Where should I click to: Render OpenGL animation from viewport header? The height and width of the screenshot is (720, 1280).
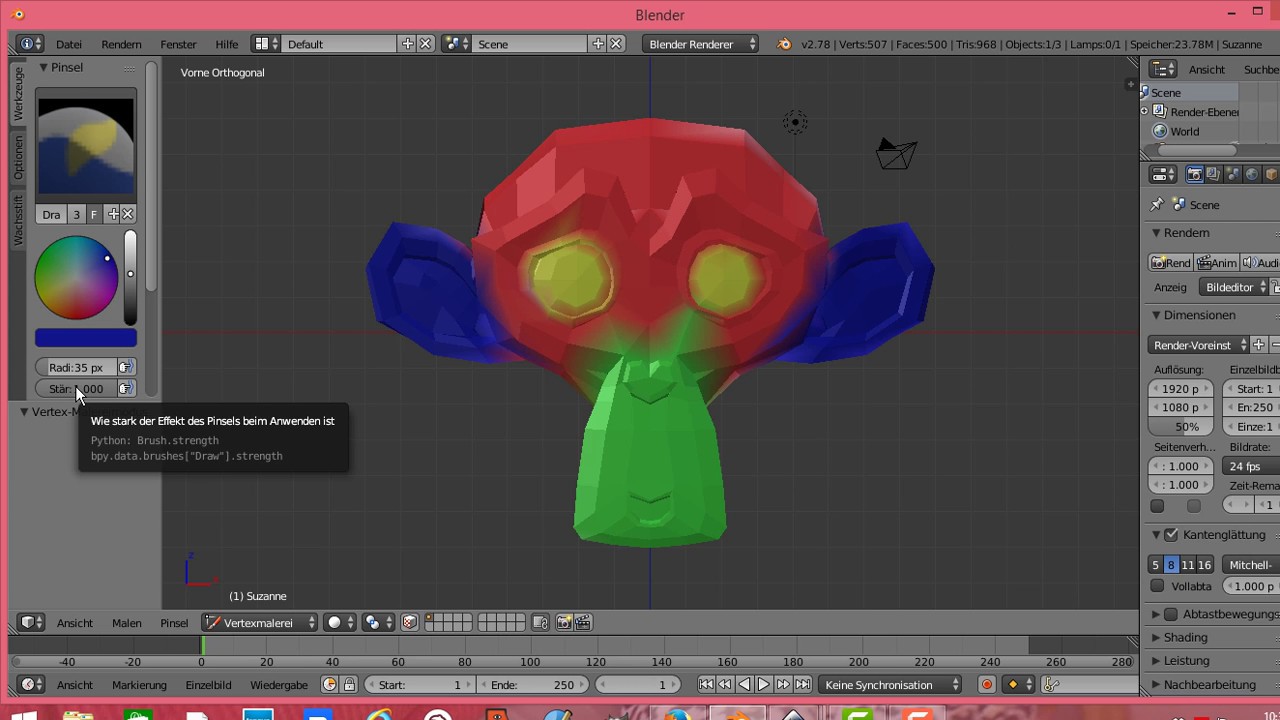(x=583, y=622)
